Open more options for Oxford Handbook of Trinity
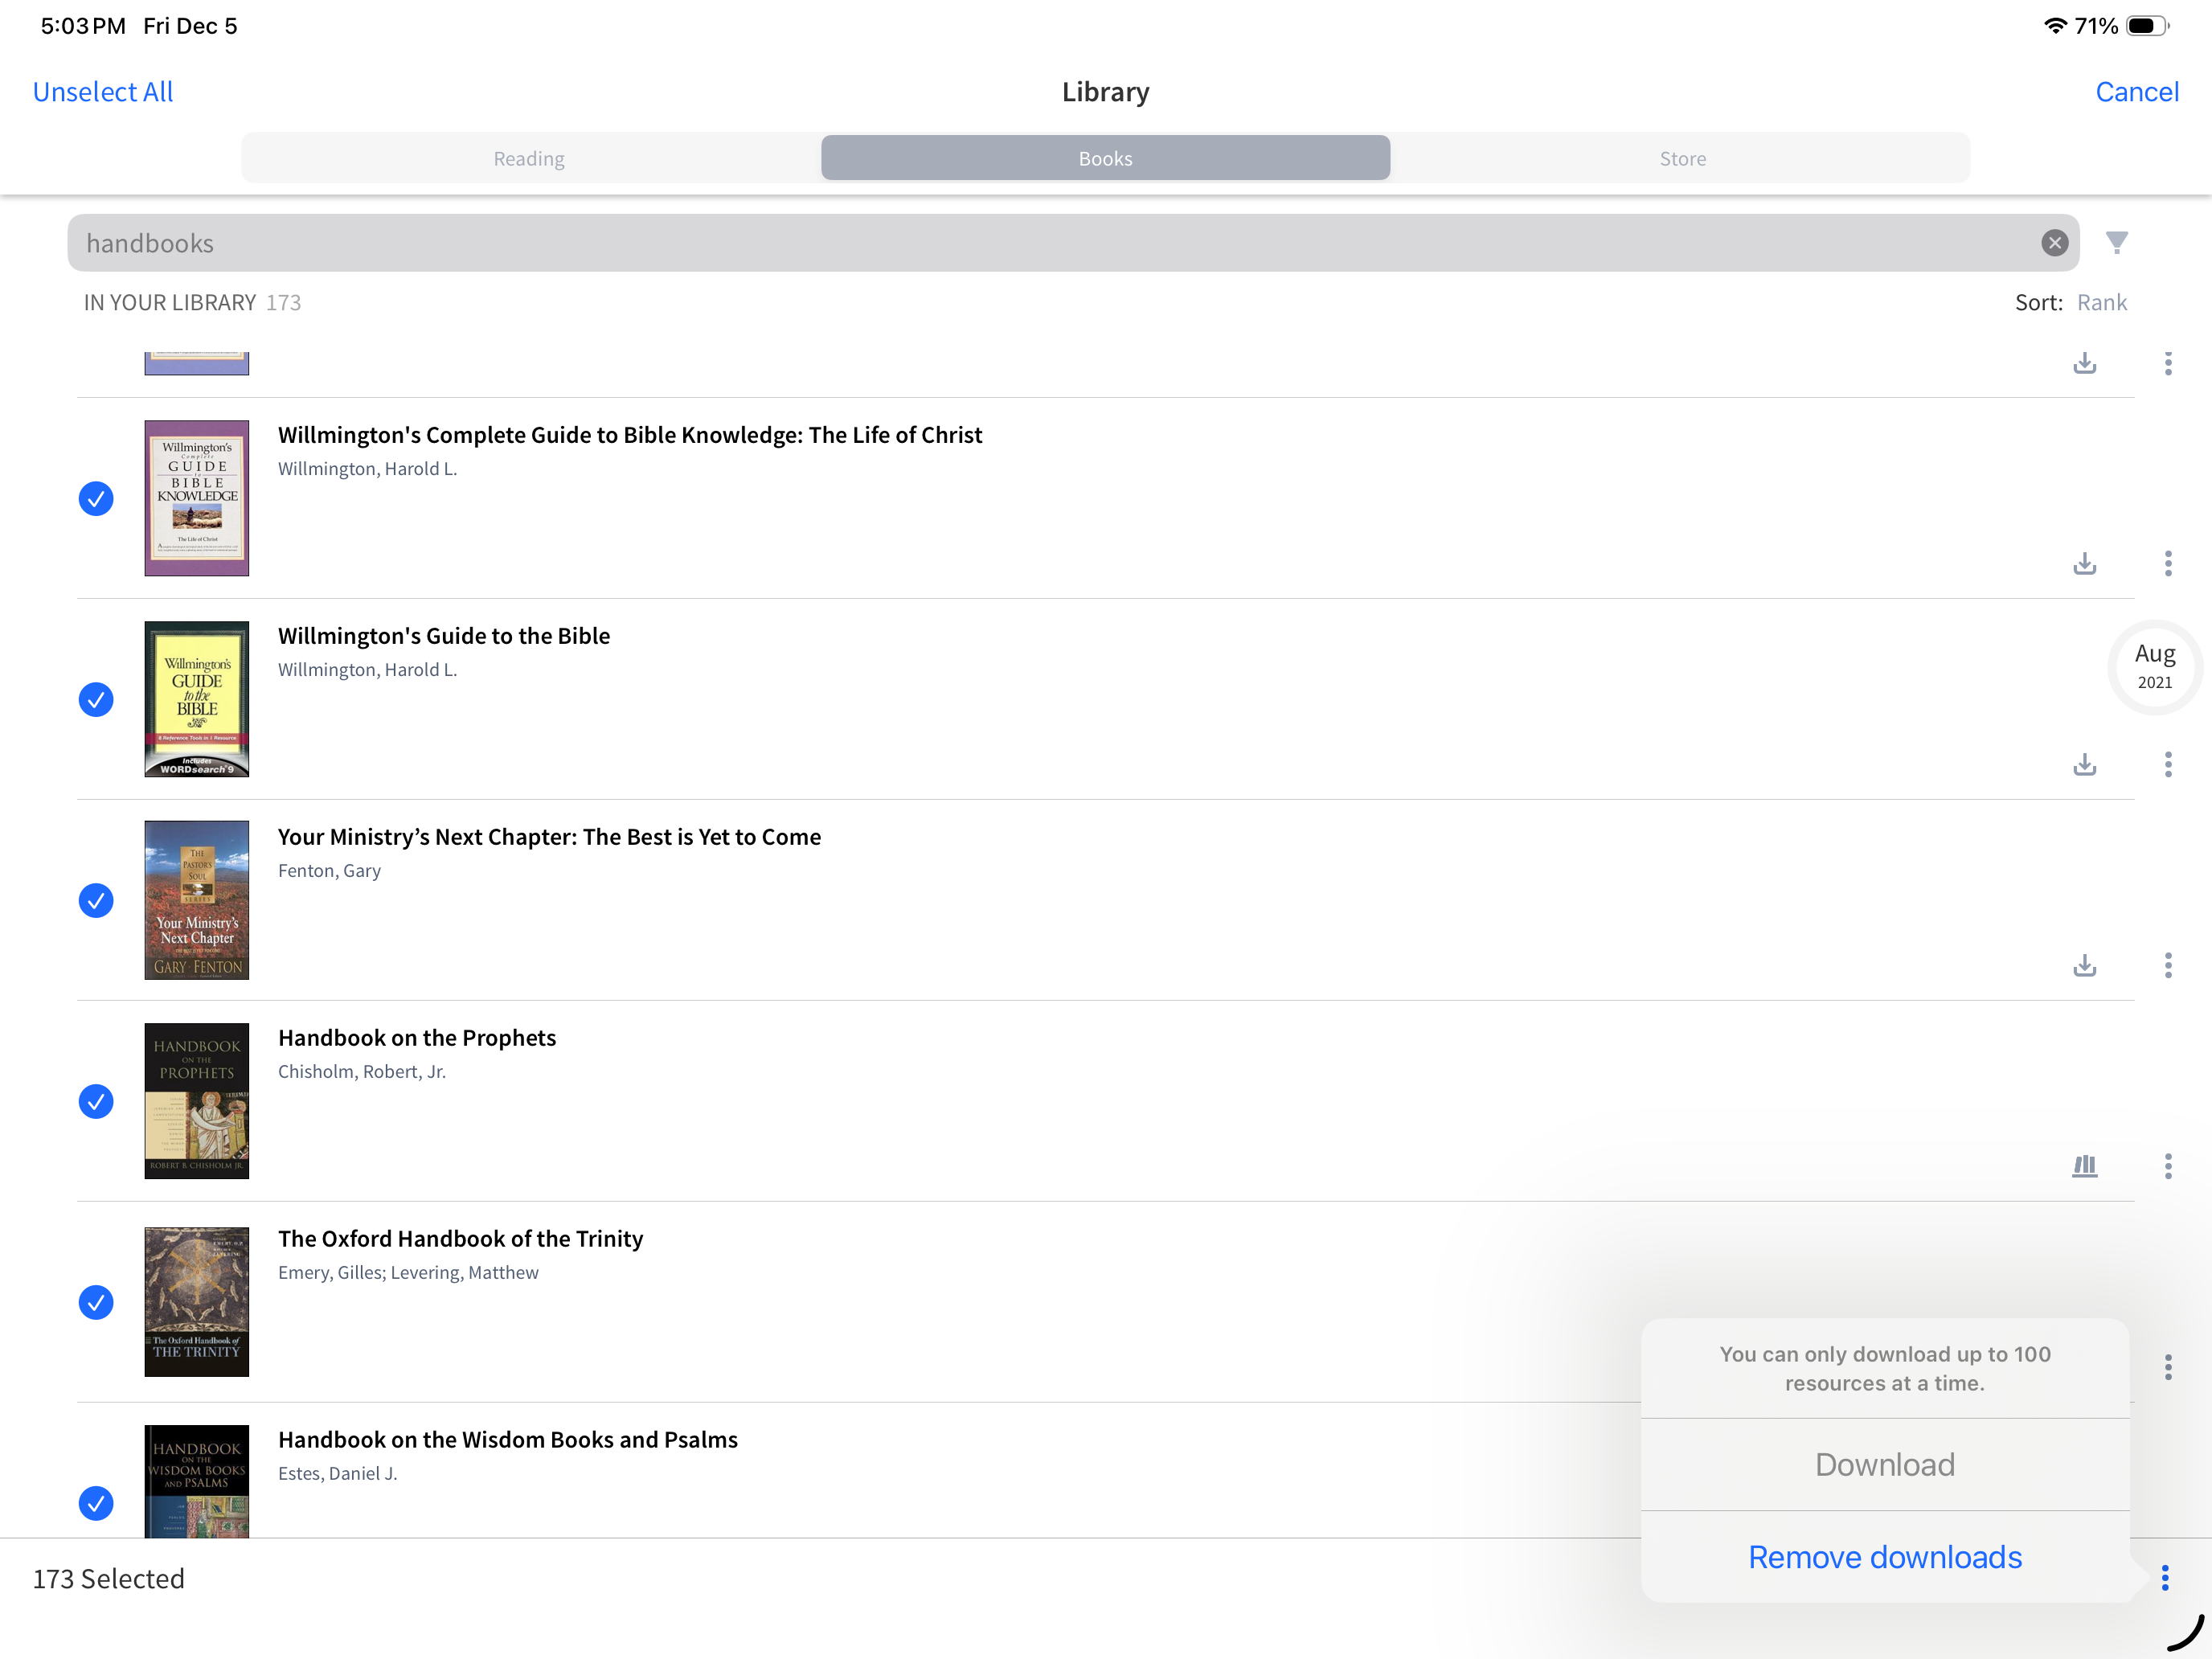Viewport: 2212px width, 1659px height. 2167,1367
